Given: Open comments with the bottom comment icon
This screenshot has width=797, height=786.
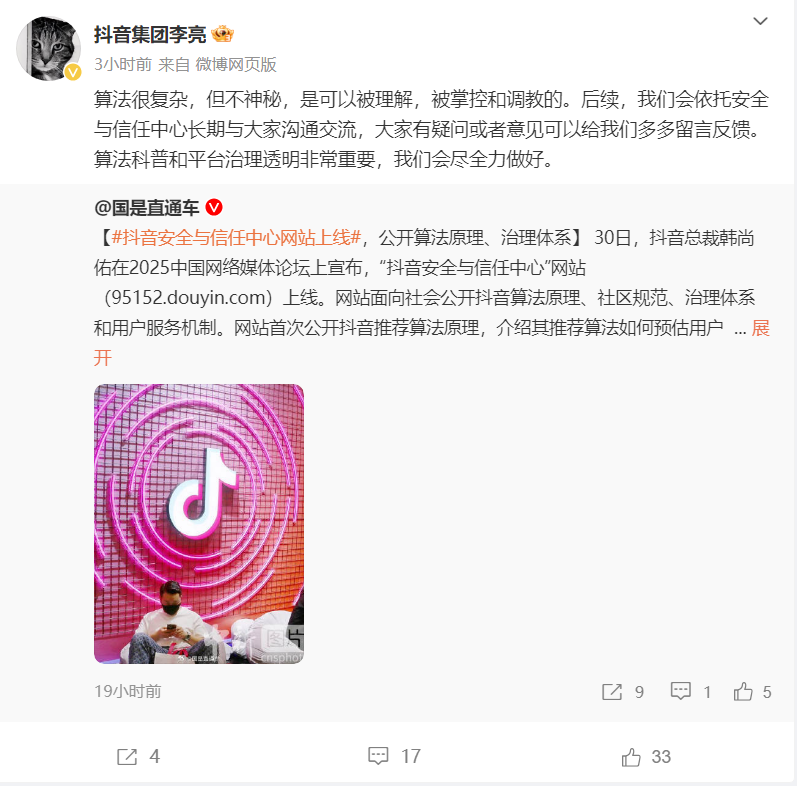Looking at the screenshot, I should pos(378,756).
